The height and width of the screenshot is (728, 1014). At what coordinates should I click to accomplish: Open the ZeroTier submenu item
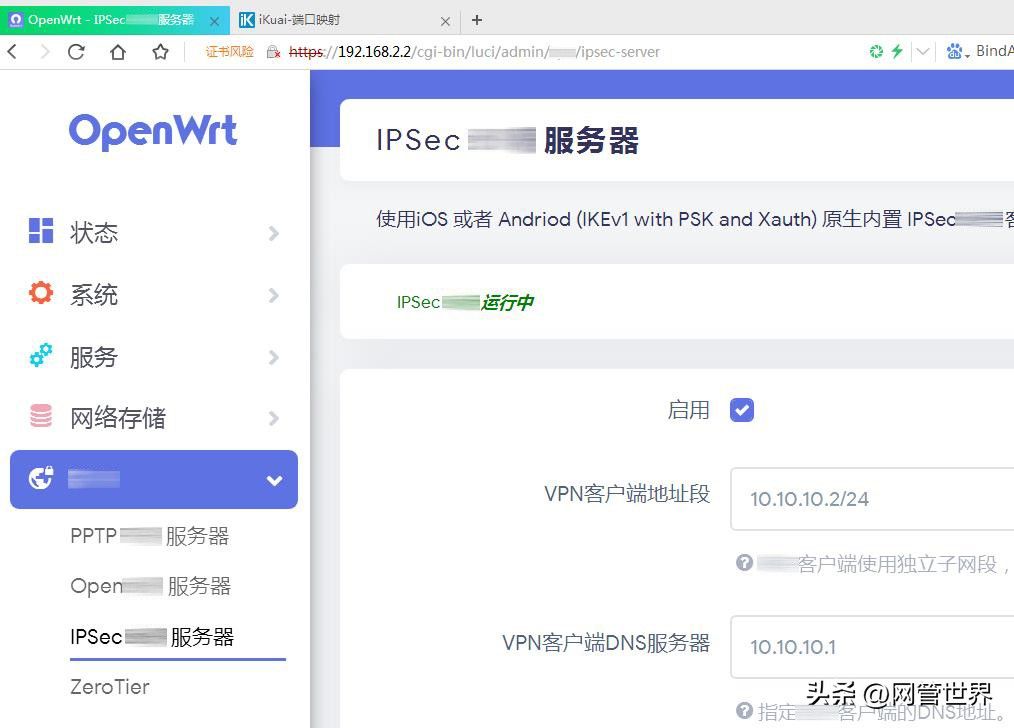coord(110,687)
